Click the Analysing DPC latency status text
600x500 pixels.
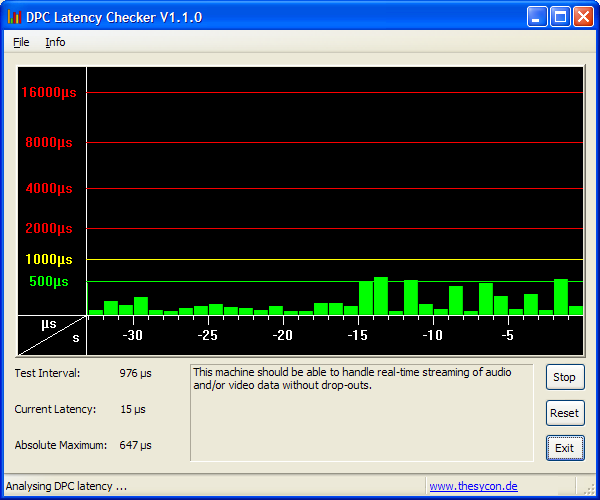66,486
